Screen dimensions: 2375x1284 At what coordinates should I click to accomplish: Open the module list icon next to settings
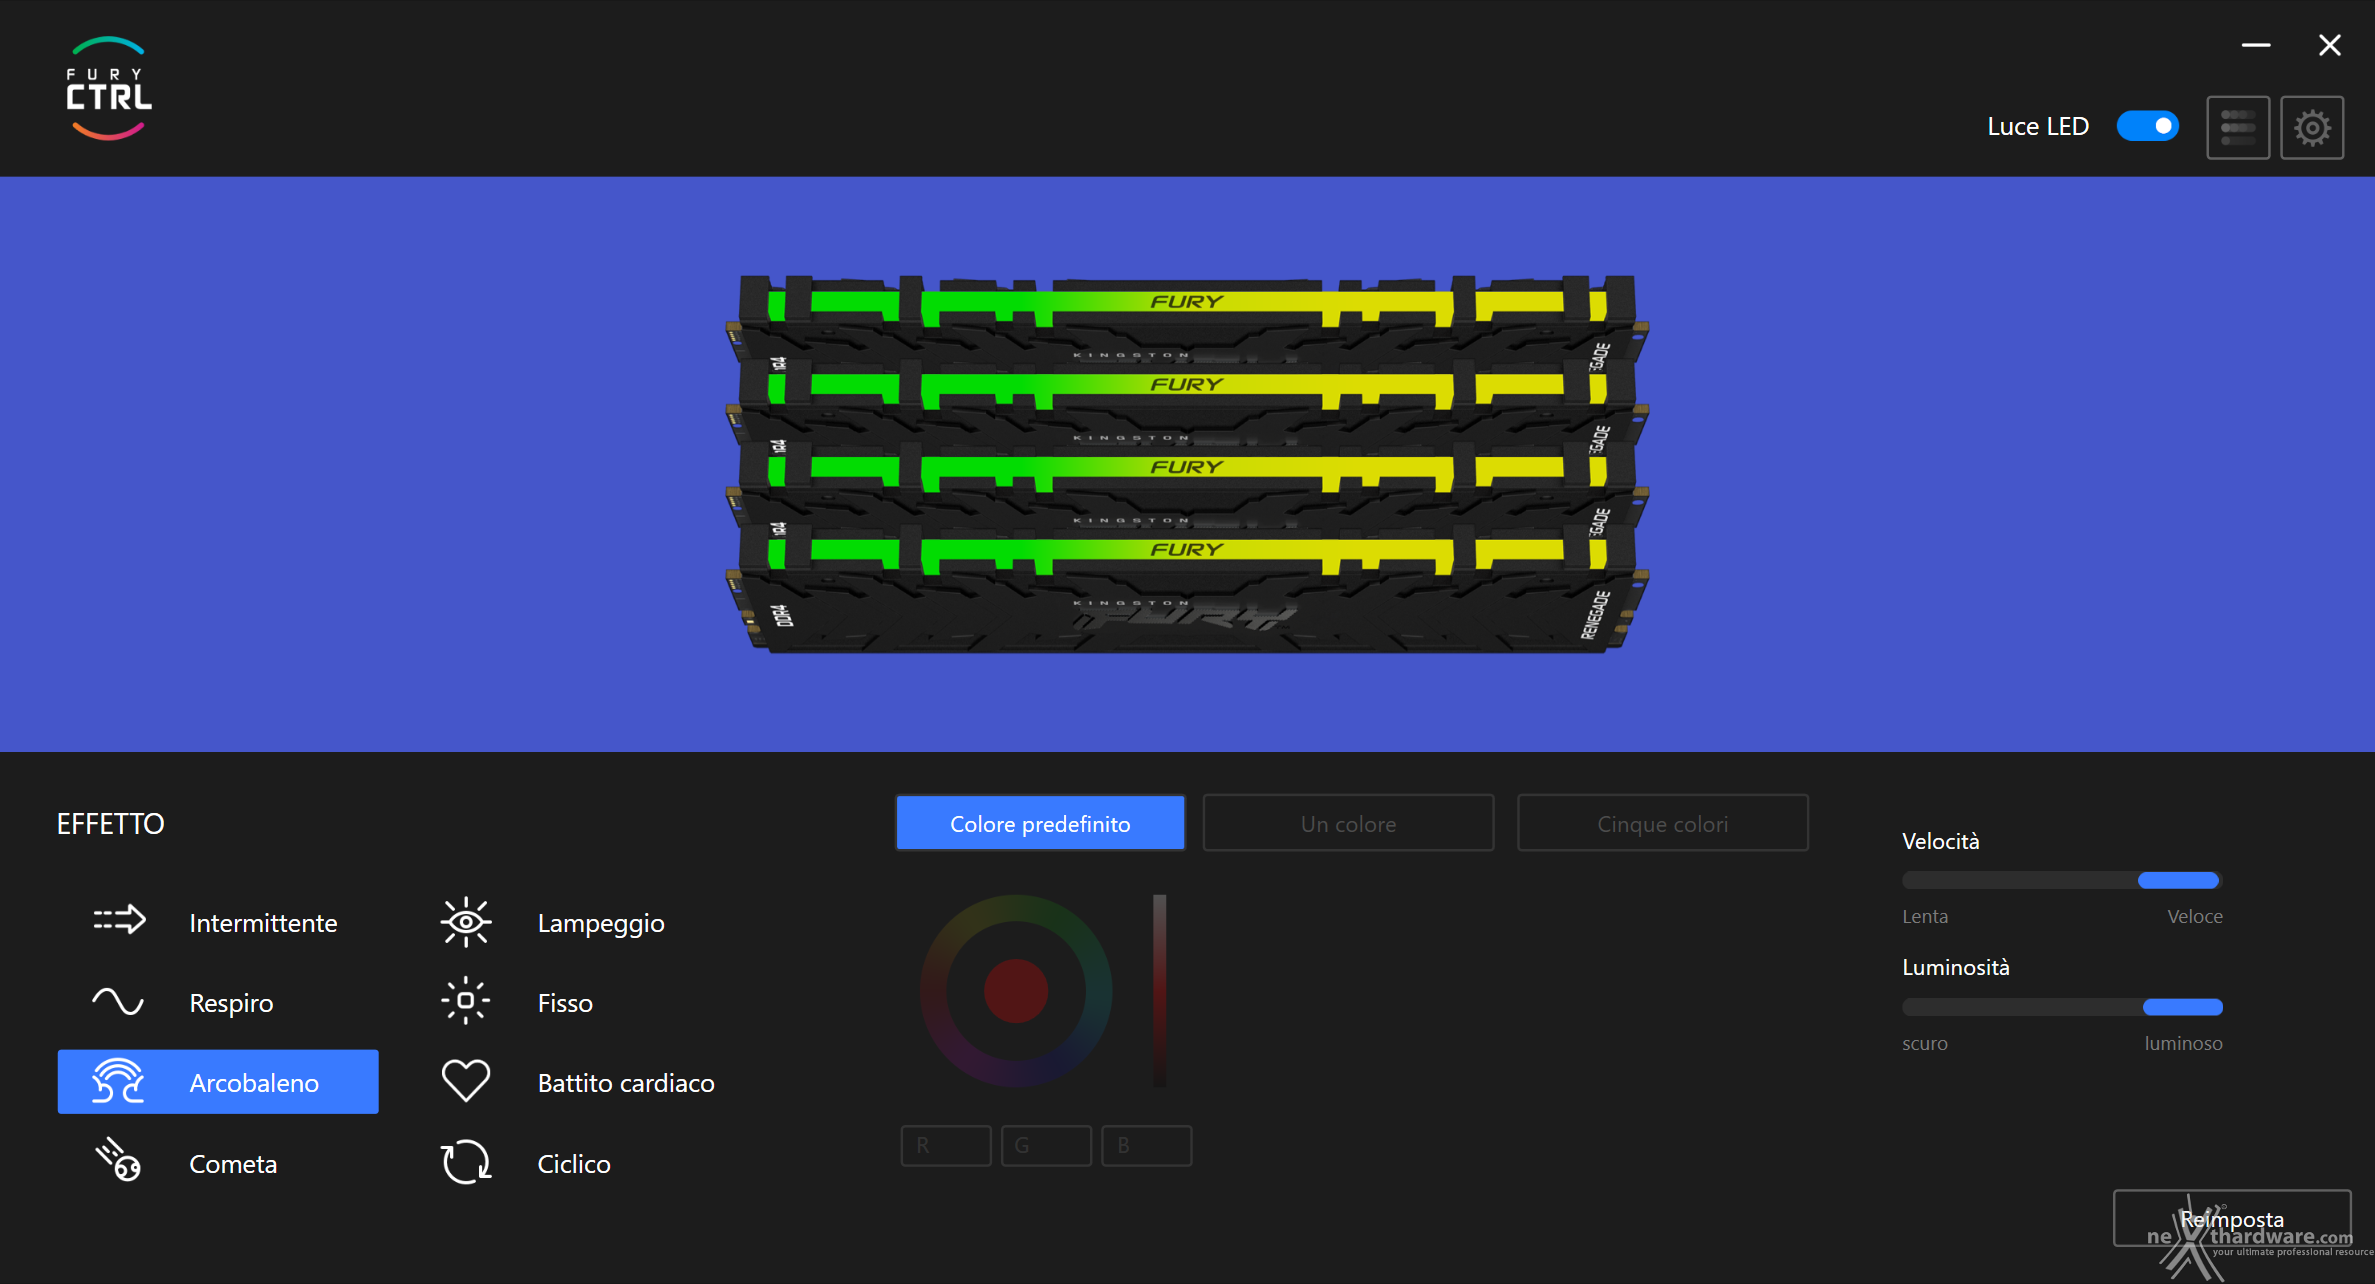coord(2238,127)
